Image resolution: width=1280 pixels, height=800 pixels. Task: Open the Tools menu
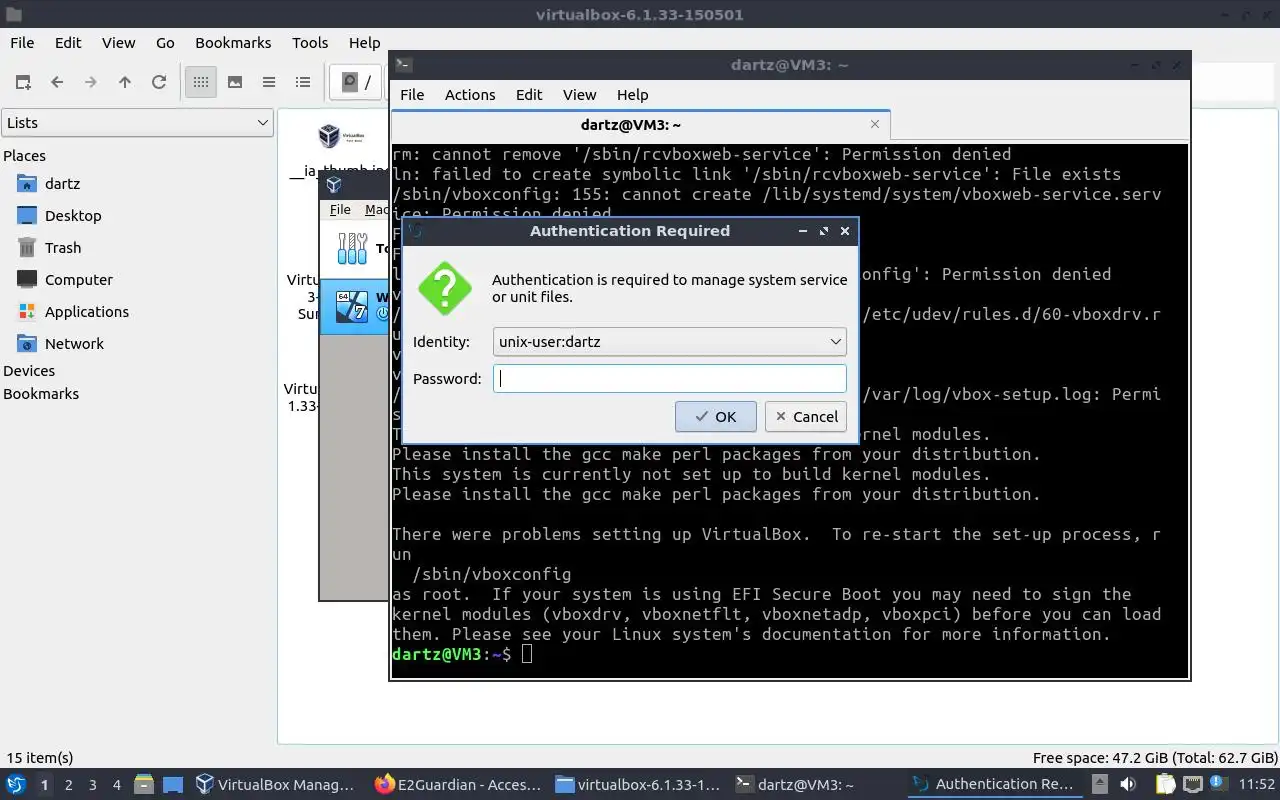(310, 43)
